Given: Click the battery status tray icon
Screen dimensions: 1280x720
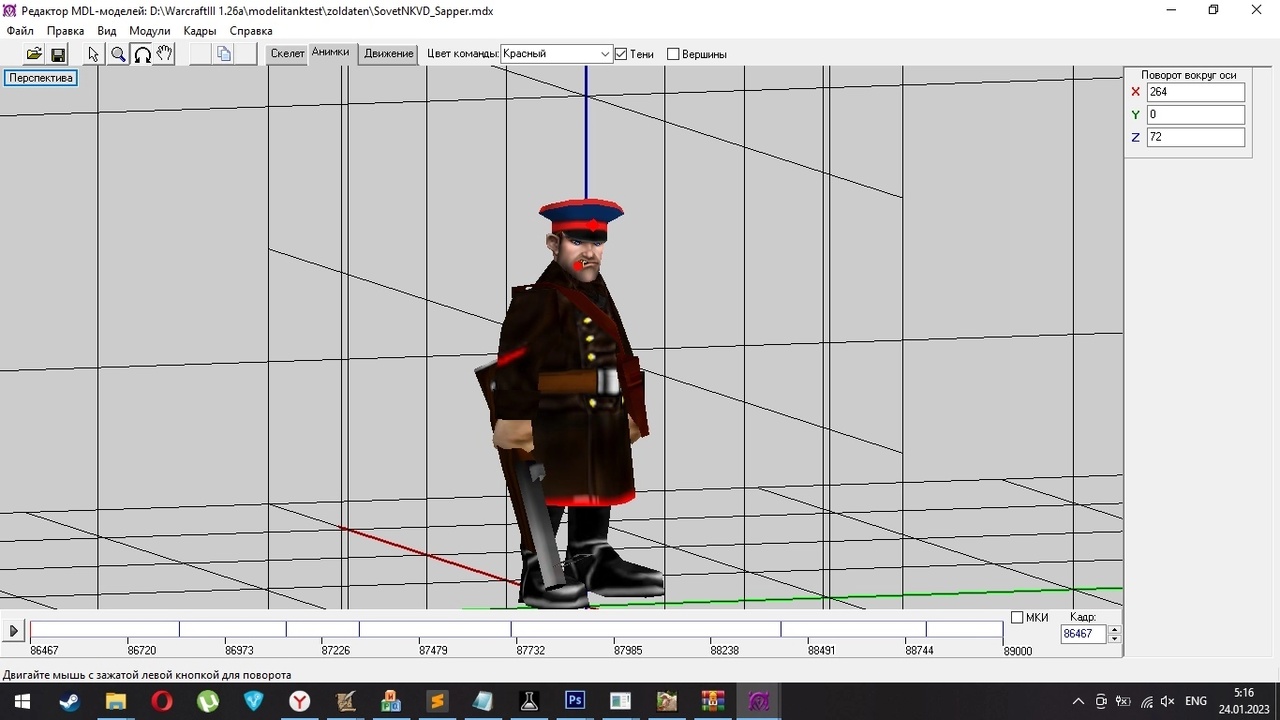Looking at the screenshot, I should pos(1123,701).
